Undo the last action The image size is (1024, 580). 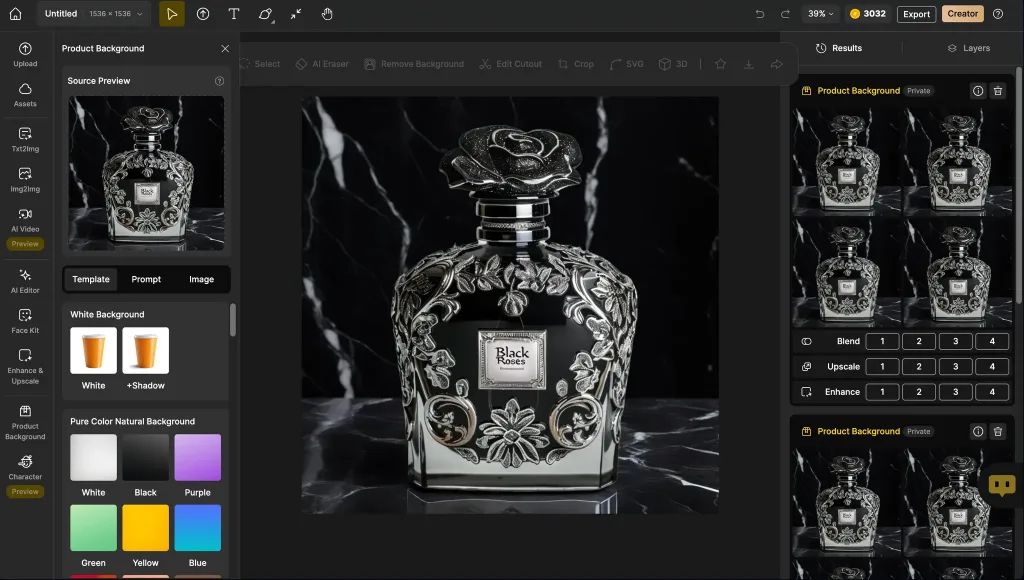(760, 14)
